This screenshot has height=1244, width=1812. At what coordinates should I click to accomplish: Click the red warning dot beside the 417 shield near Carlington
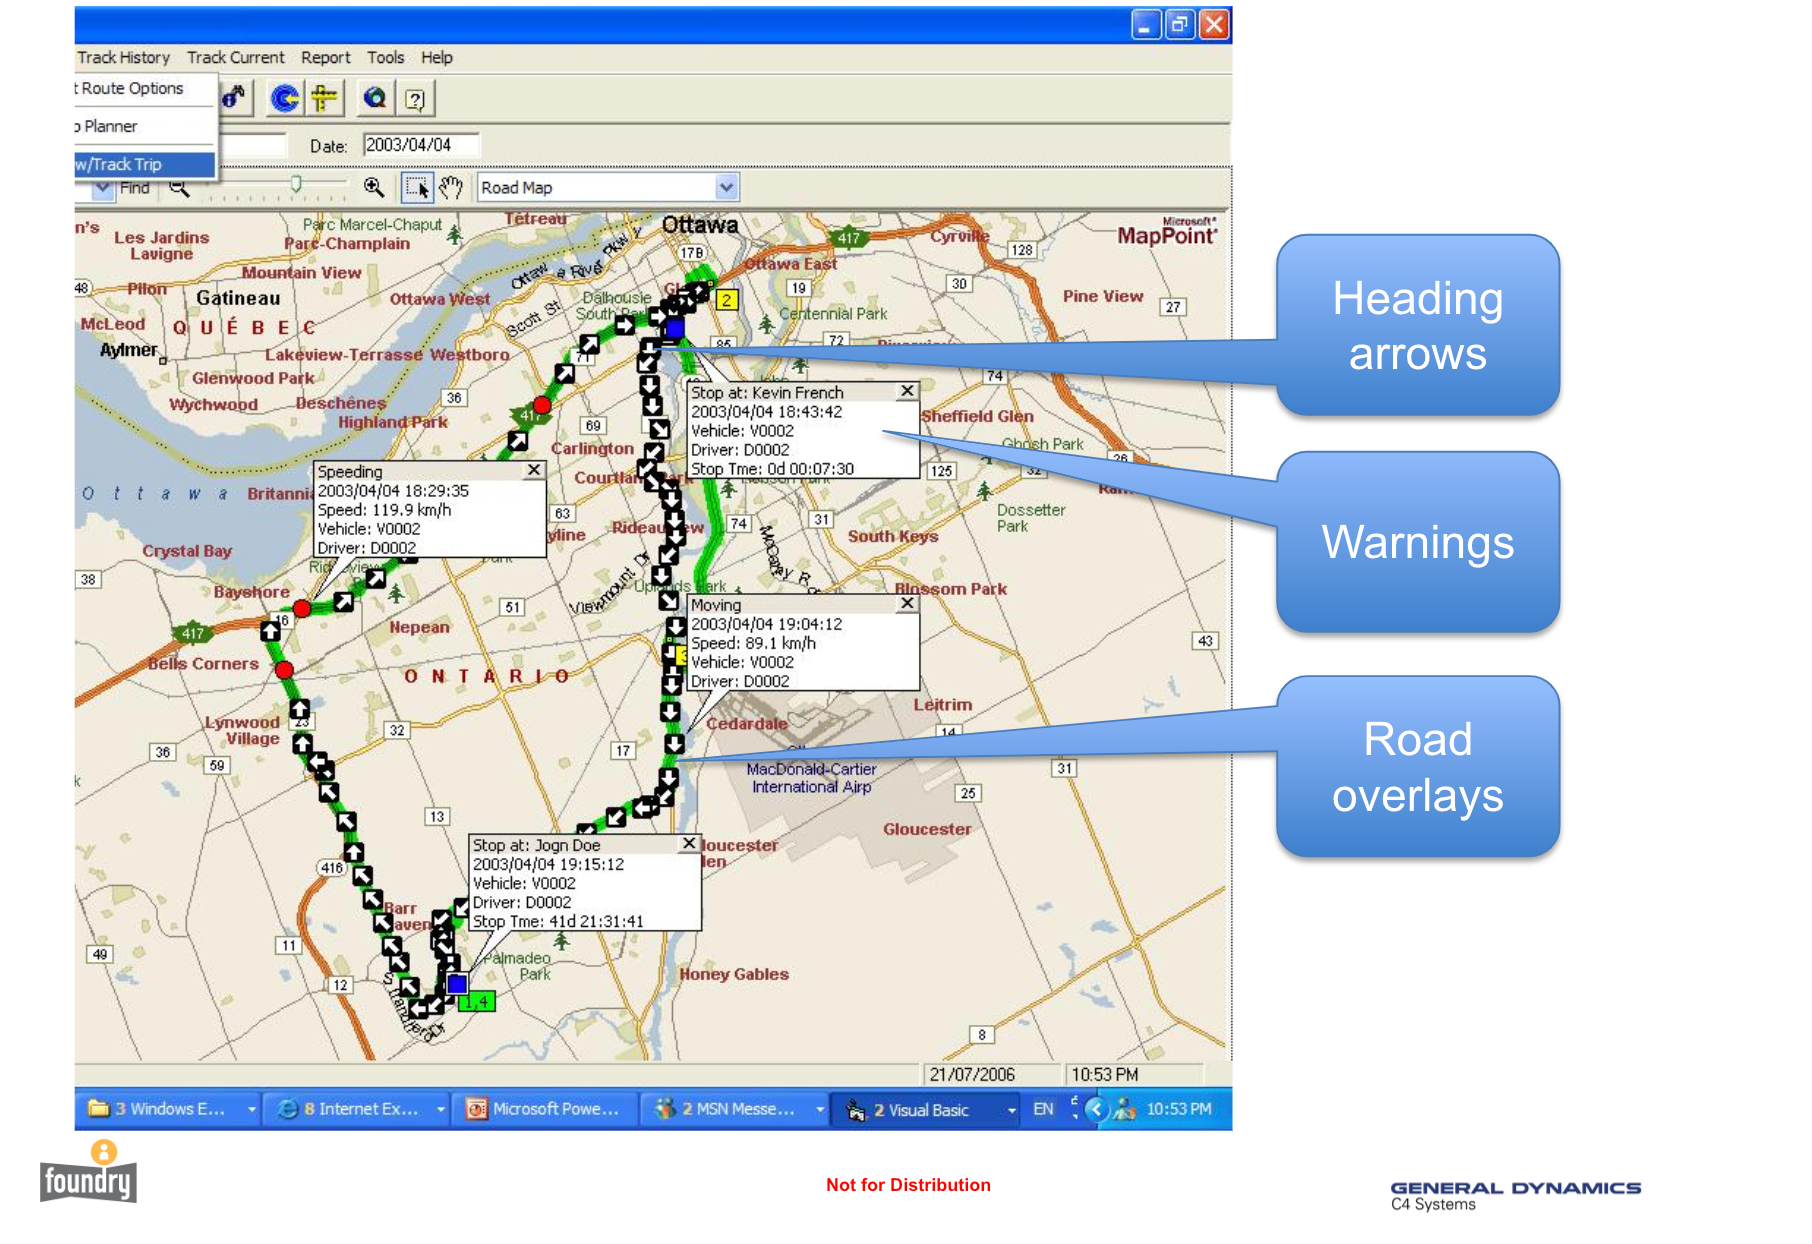point(542,405)
